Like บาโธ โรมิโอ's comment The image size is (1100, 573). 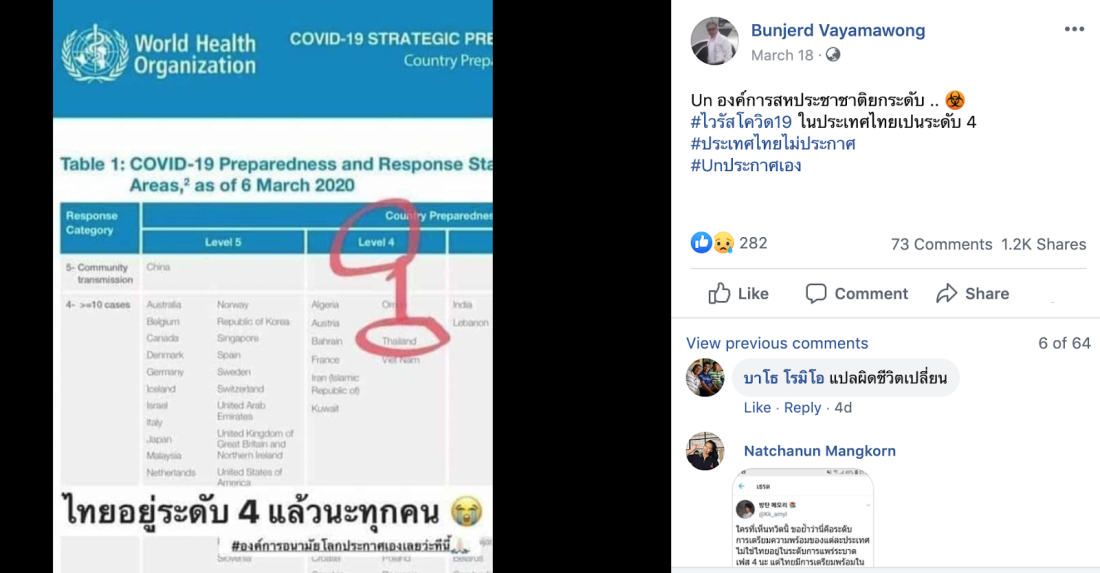coord(757,407)
